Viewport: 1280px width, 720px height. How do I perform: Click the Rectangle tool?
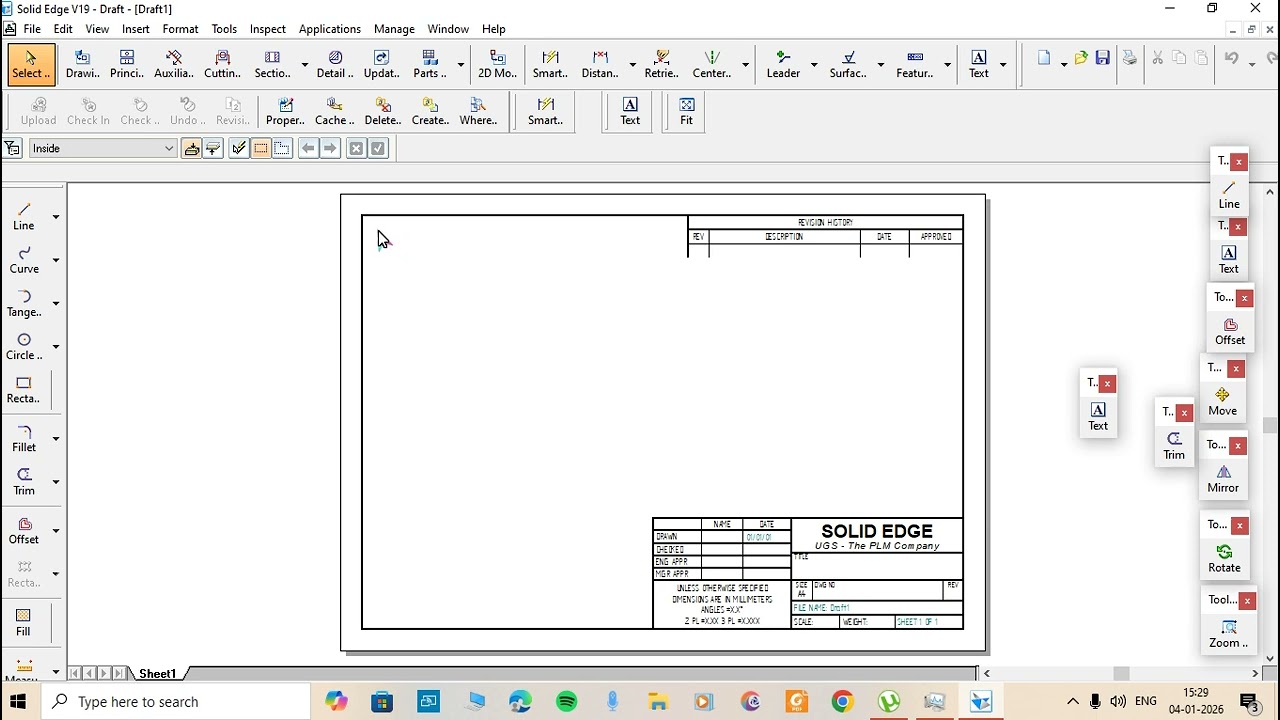24,389
